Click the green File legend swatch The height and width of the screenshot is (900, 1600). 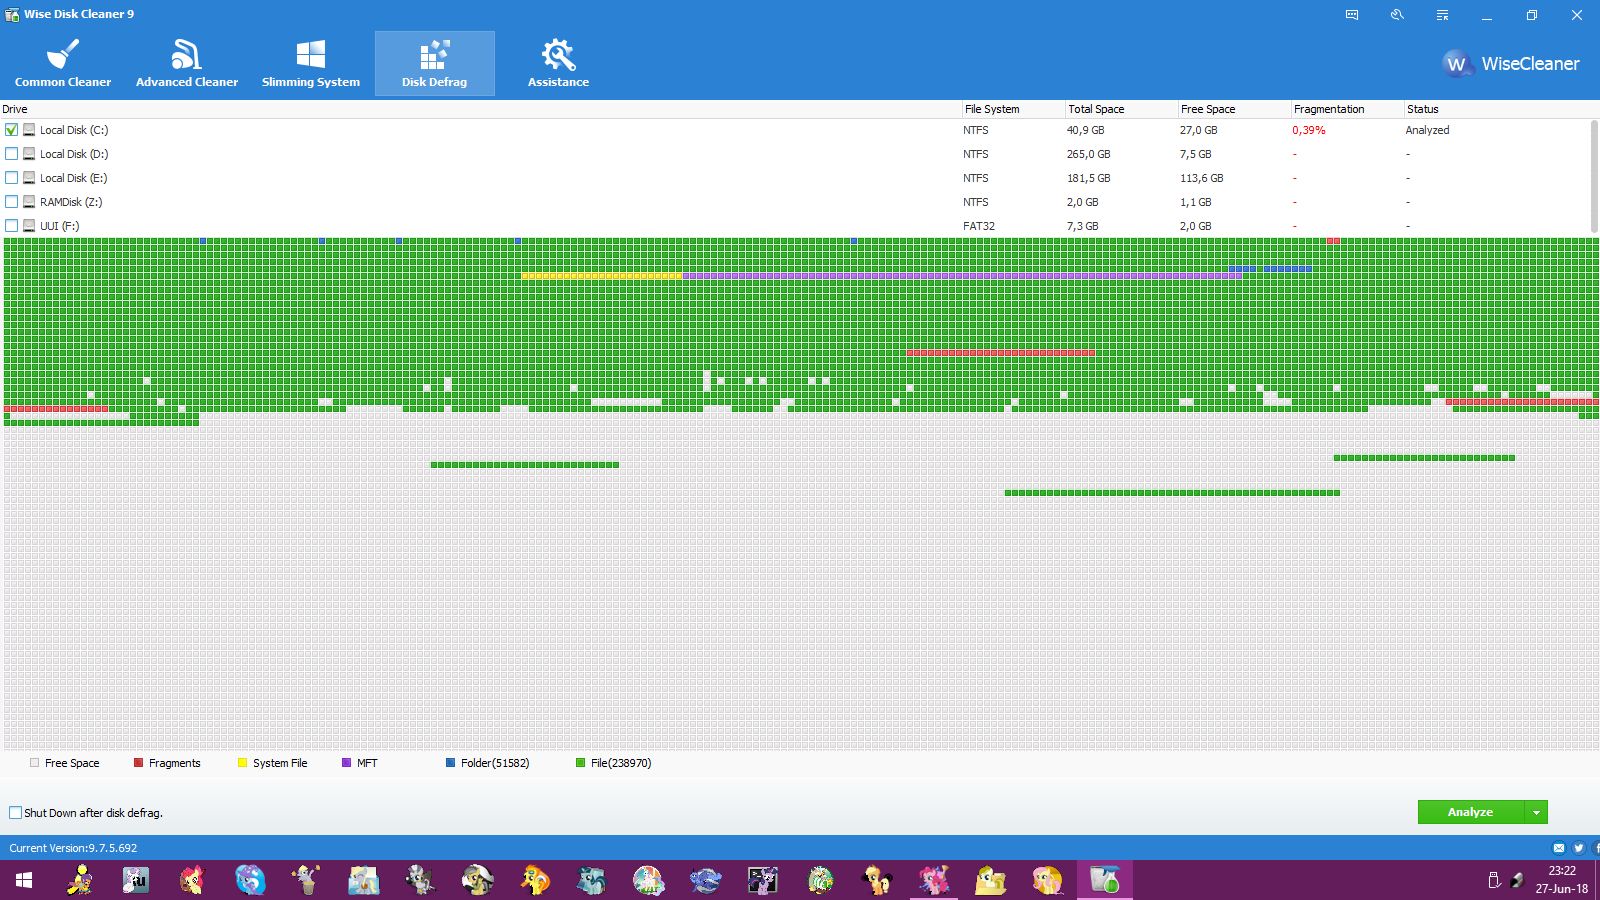pos(580,763)
